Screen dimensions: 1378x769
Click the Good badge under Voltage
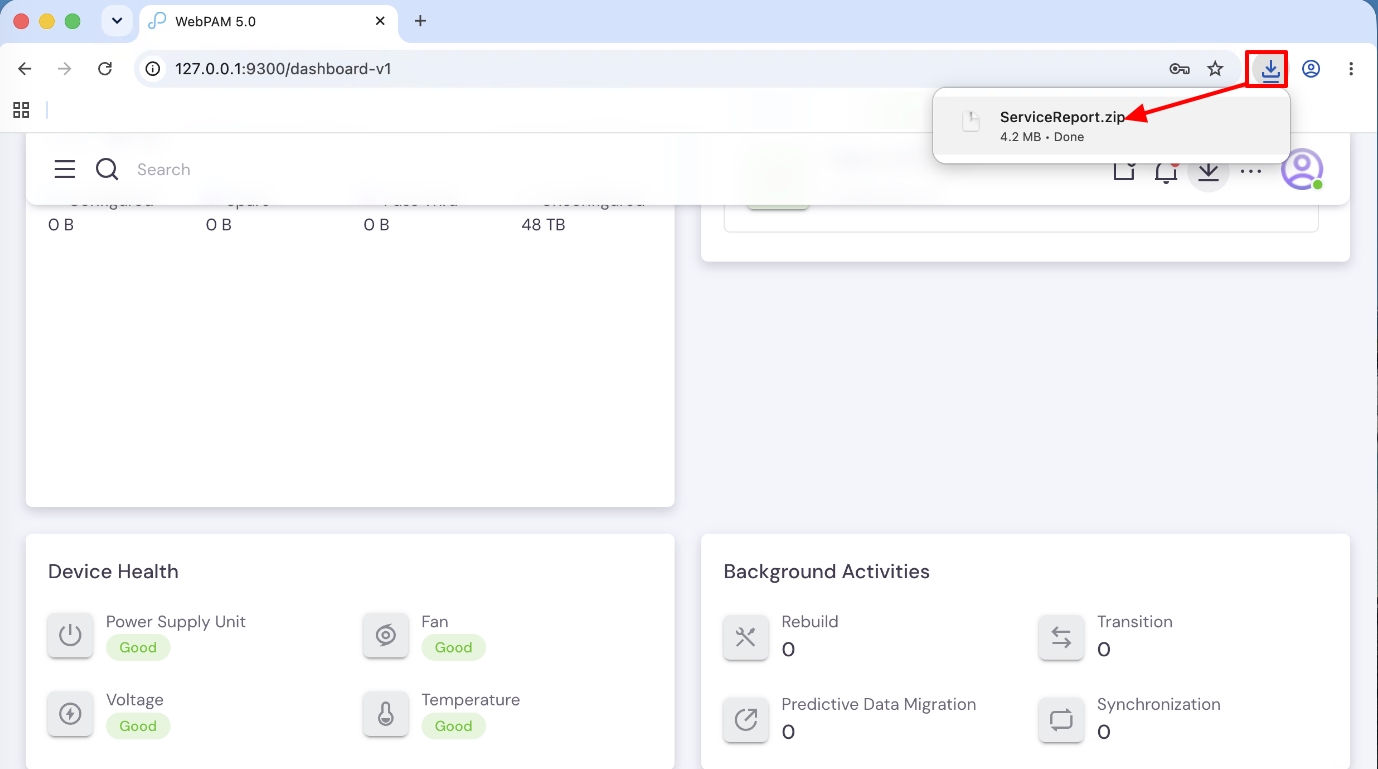138,726
